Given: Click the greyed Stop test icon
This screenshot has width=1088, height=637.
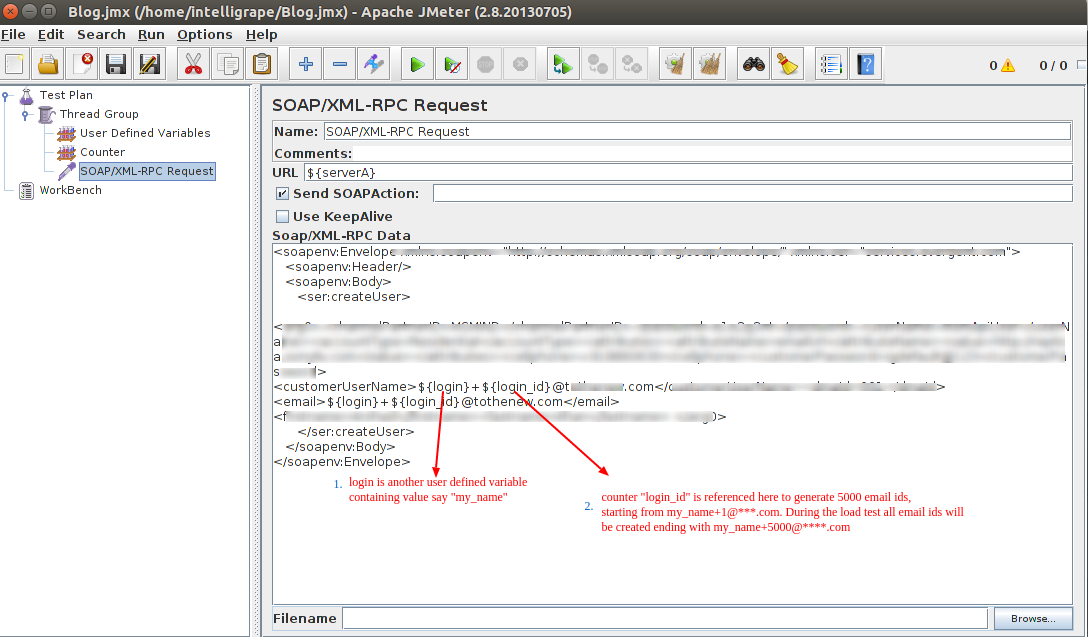Looking at the screenshot, I should (485, 65).
